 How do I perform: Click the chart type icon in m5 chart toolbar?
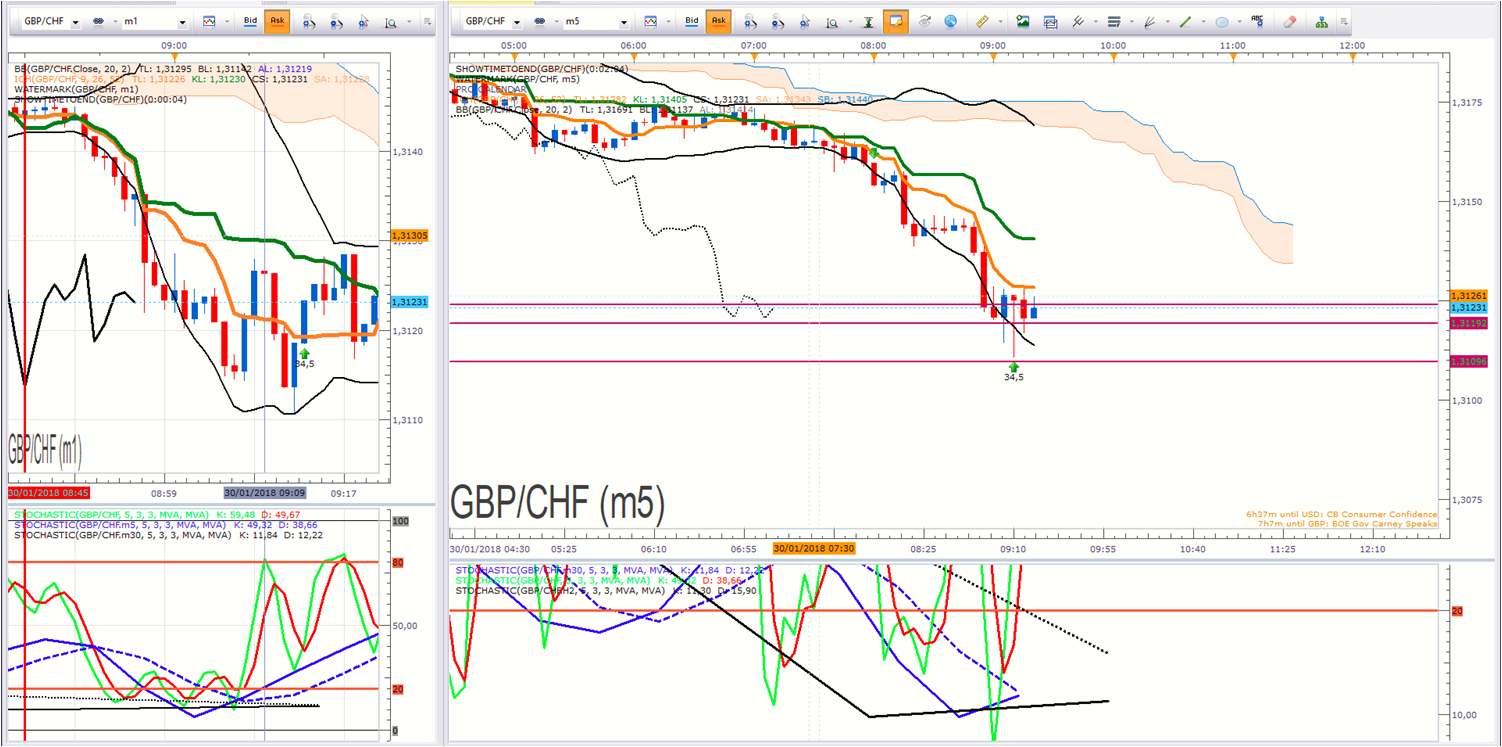coord(650,22)
